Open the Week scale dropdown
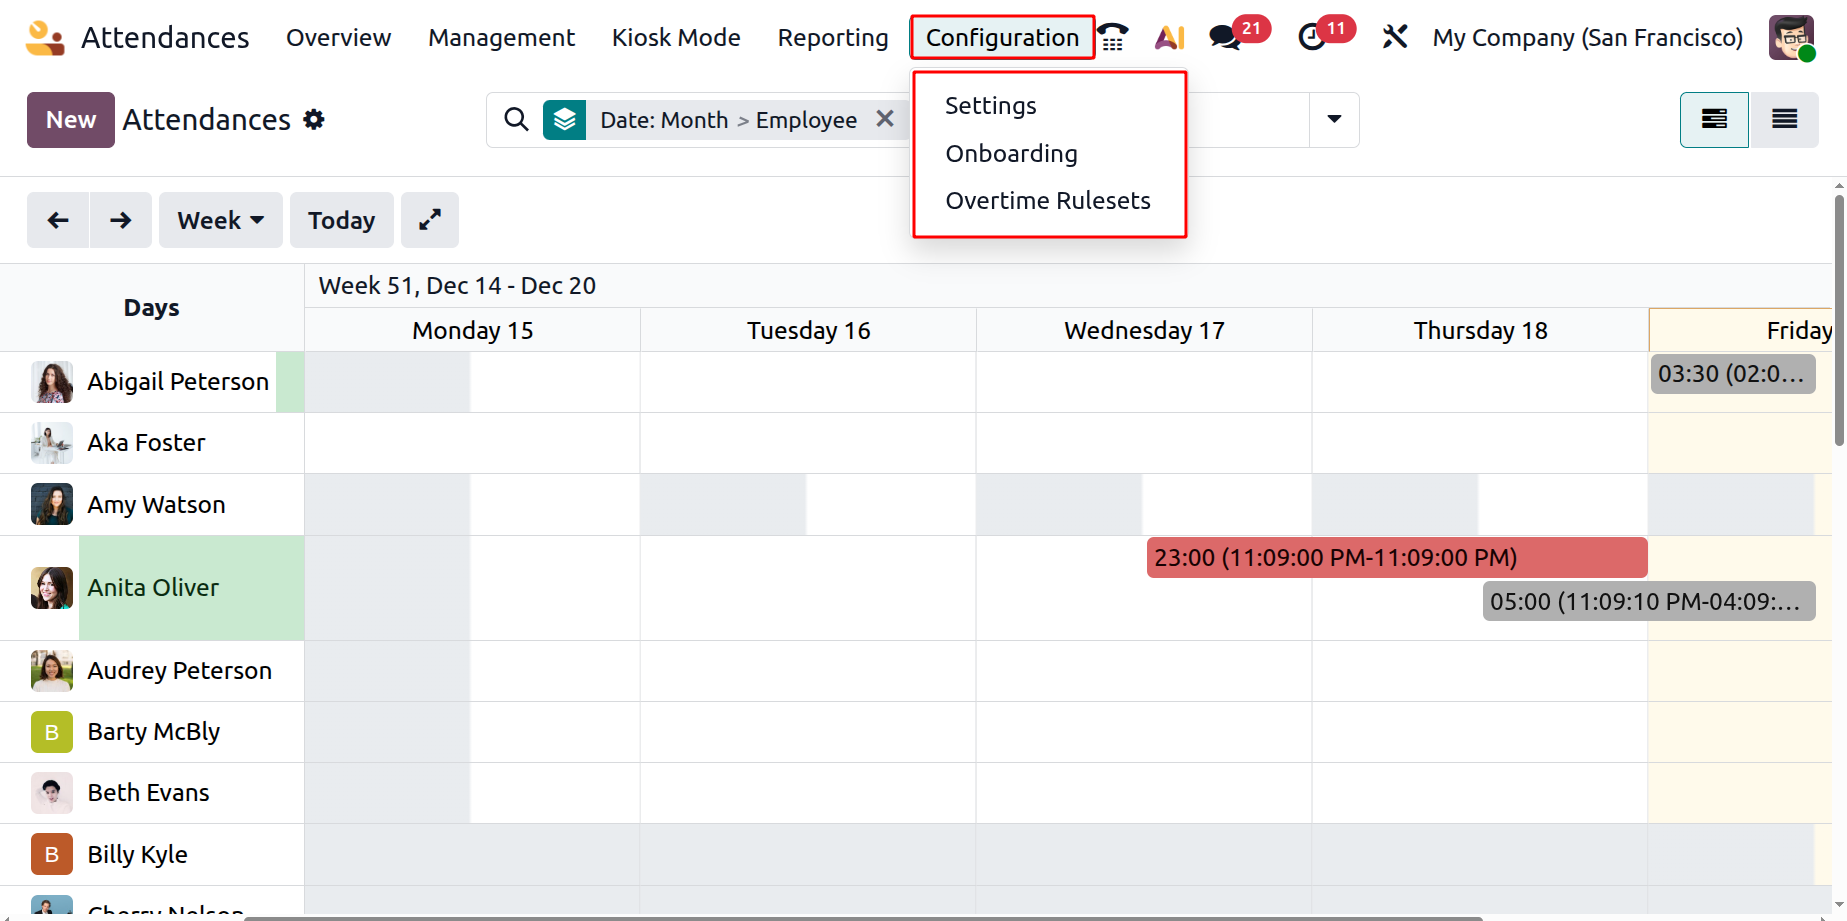The width and height of the screenshot is (1847, 921). pyautogui.click(x=220, y=220)
